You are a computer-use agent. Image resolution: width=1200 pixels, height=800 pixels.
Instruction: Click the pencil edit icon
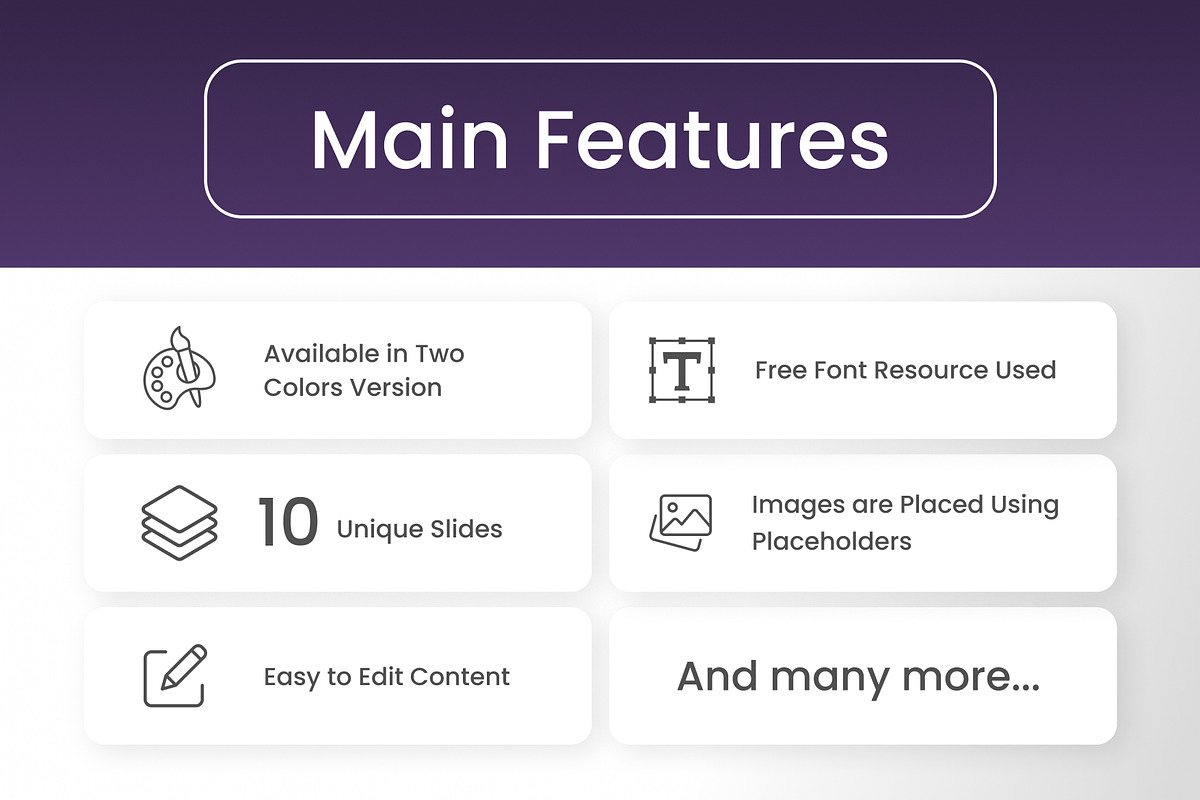click(x=175, y=676)
